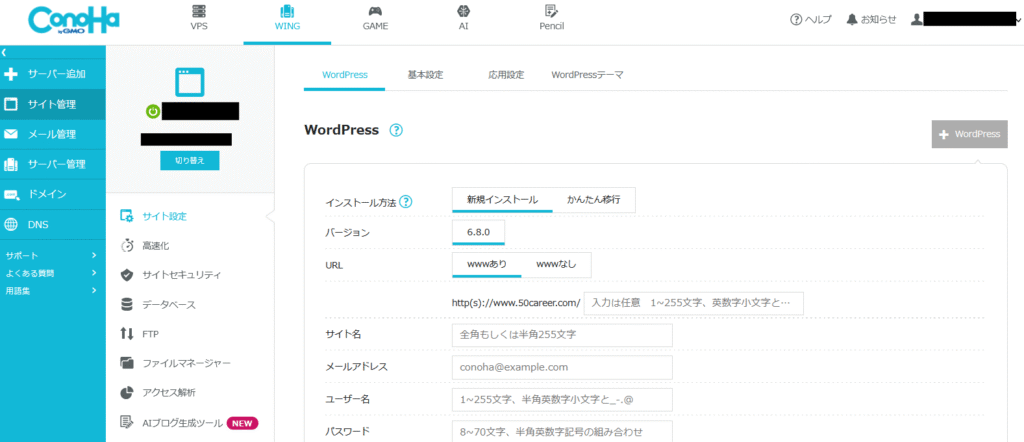Open the GAME service icon
Screen dimensions: 1024x442
pos(375,12)
